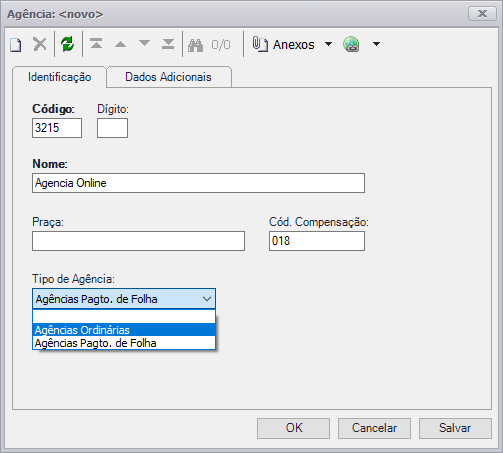The image size is (503, 453).
Task: Click the 0/0 record counter
Action: (221, 45)
